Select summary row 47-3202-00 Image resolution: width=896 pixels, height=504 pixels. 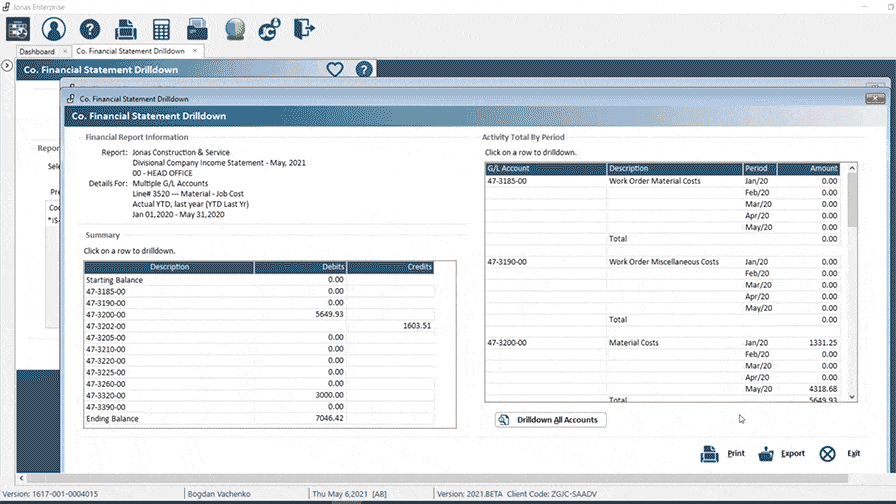(259, 326)
